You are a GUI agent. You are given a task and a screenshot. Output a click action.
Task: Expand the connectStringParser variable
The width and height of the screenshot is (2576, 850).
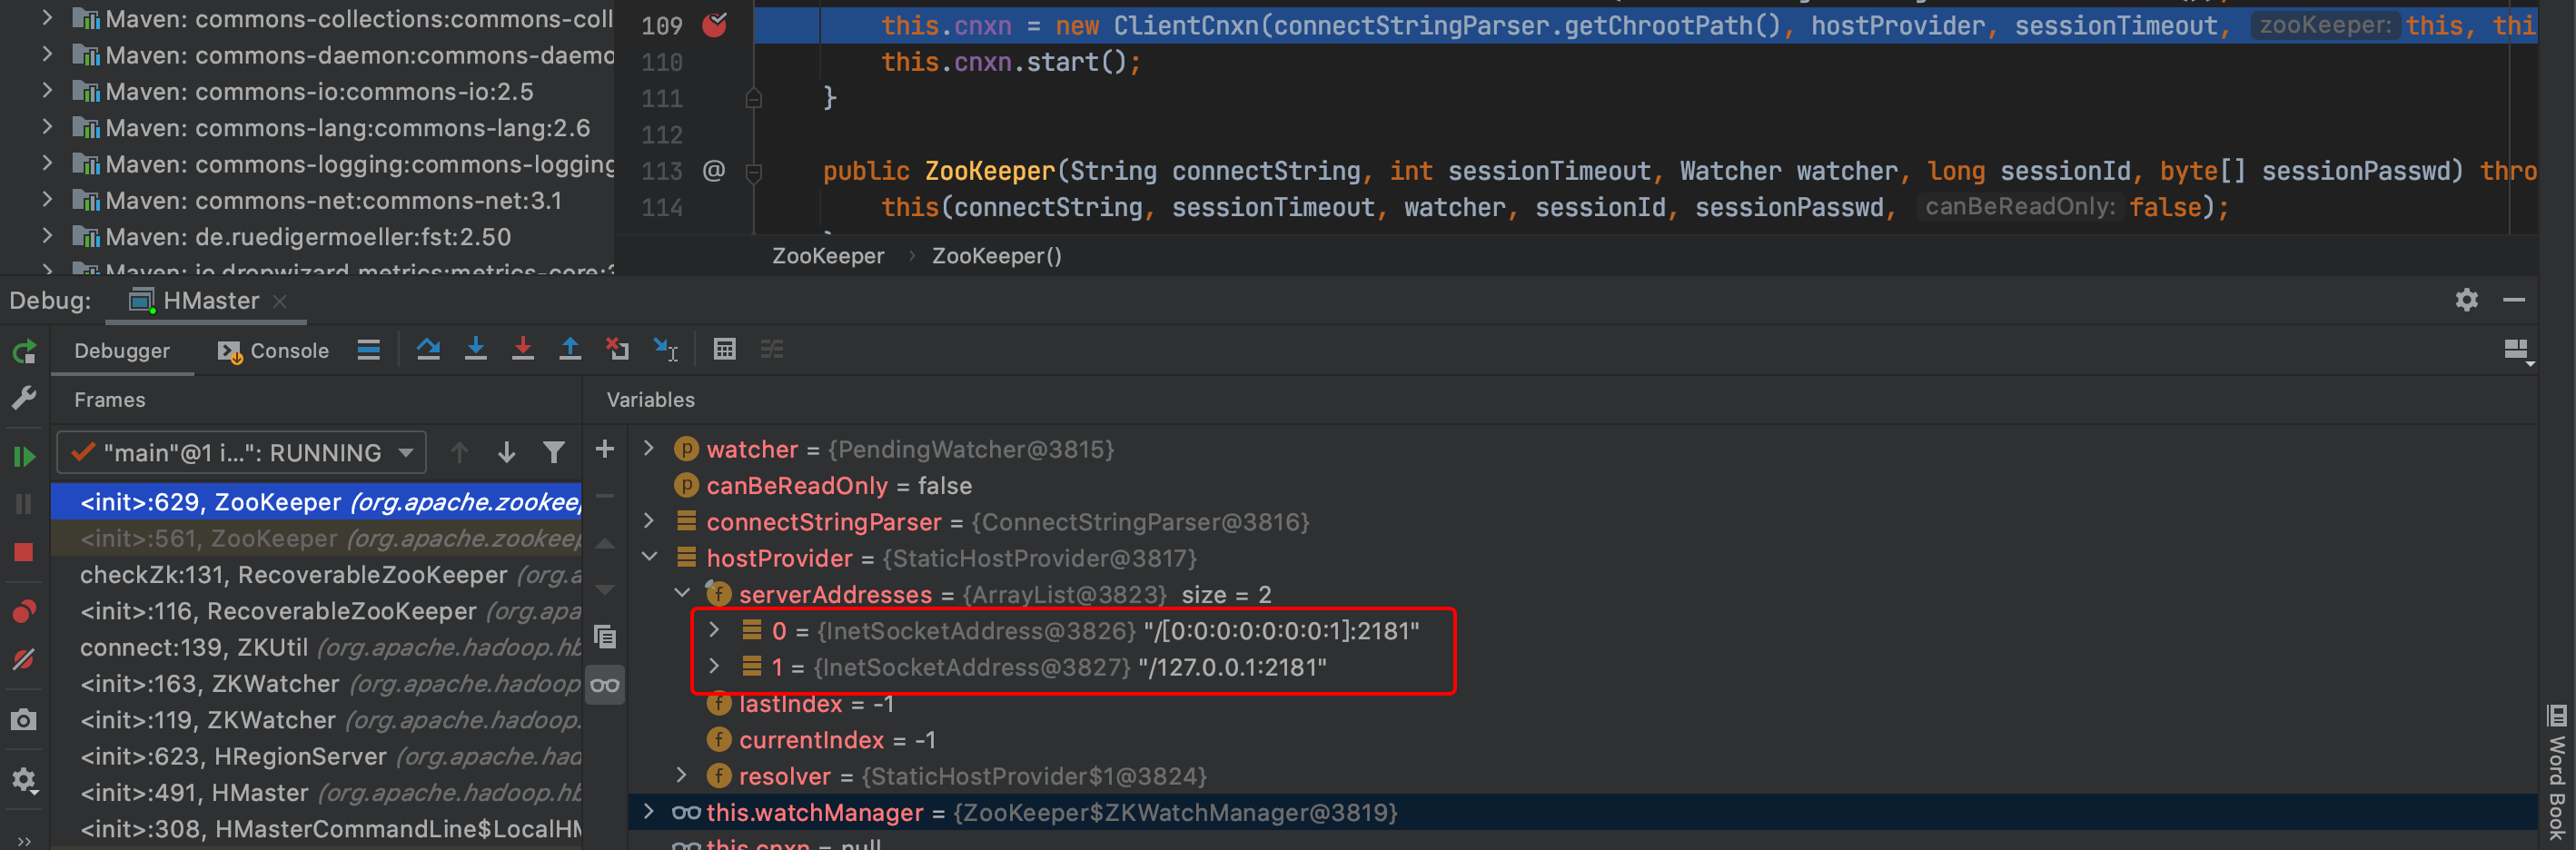pos(649,521)
